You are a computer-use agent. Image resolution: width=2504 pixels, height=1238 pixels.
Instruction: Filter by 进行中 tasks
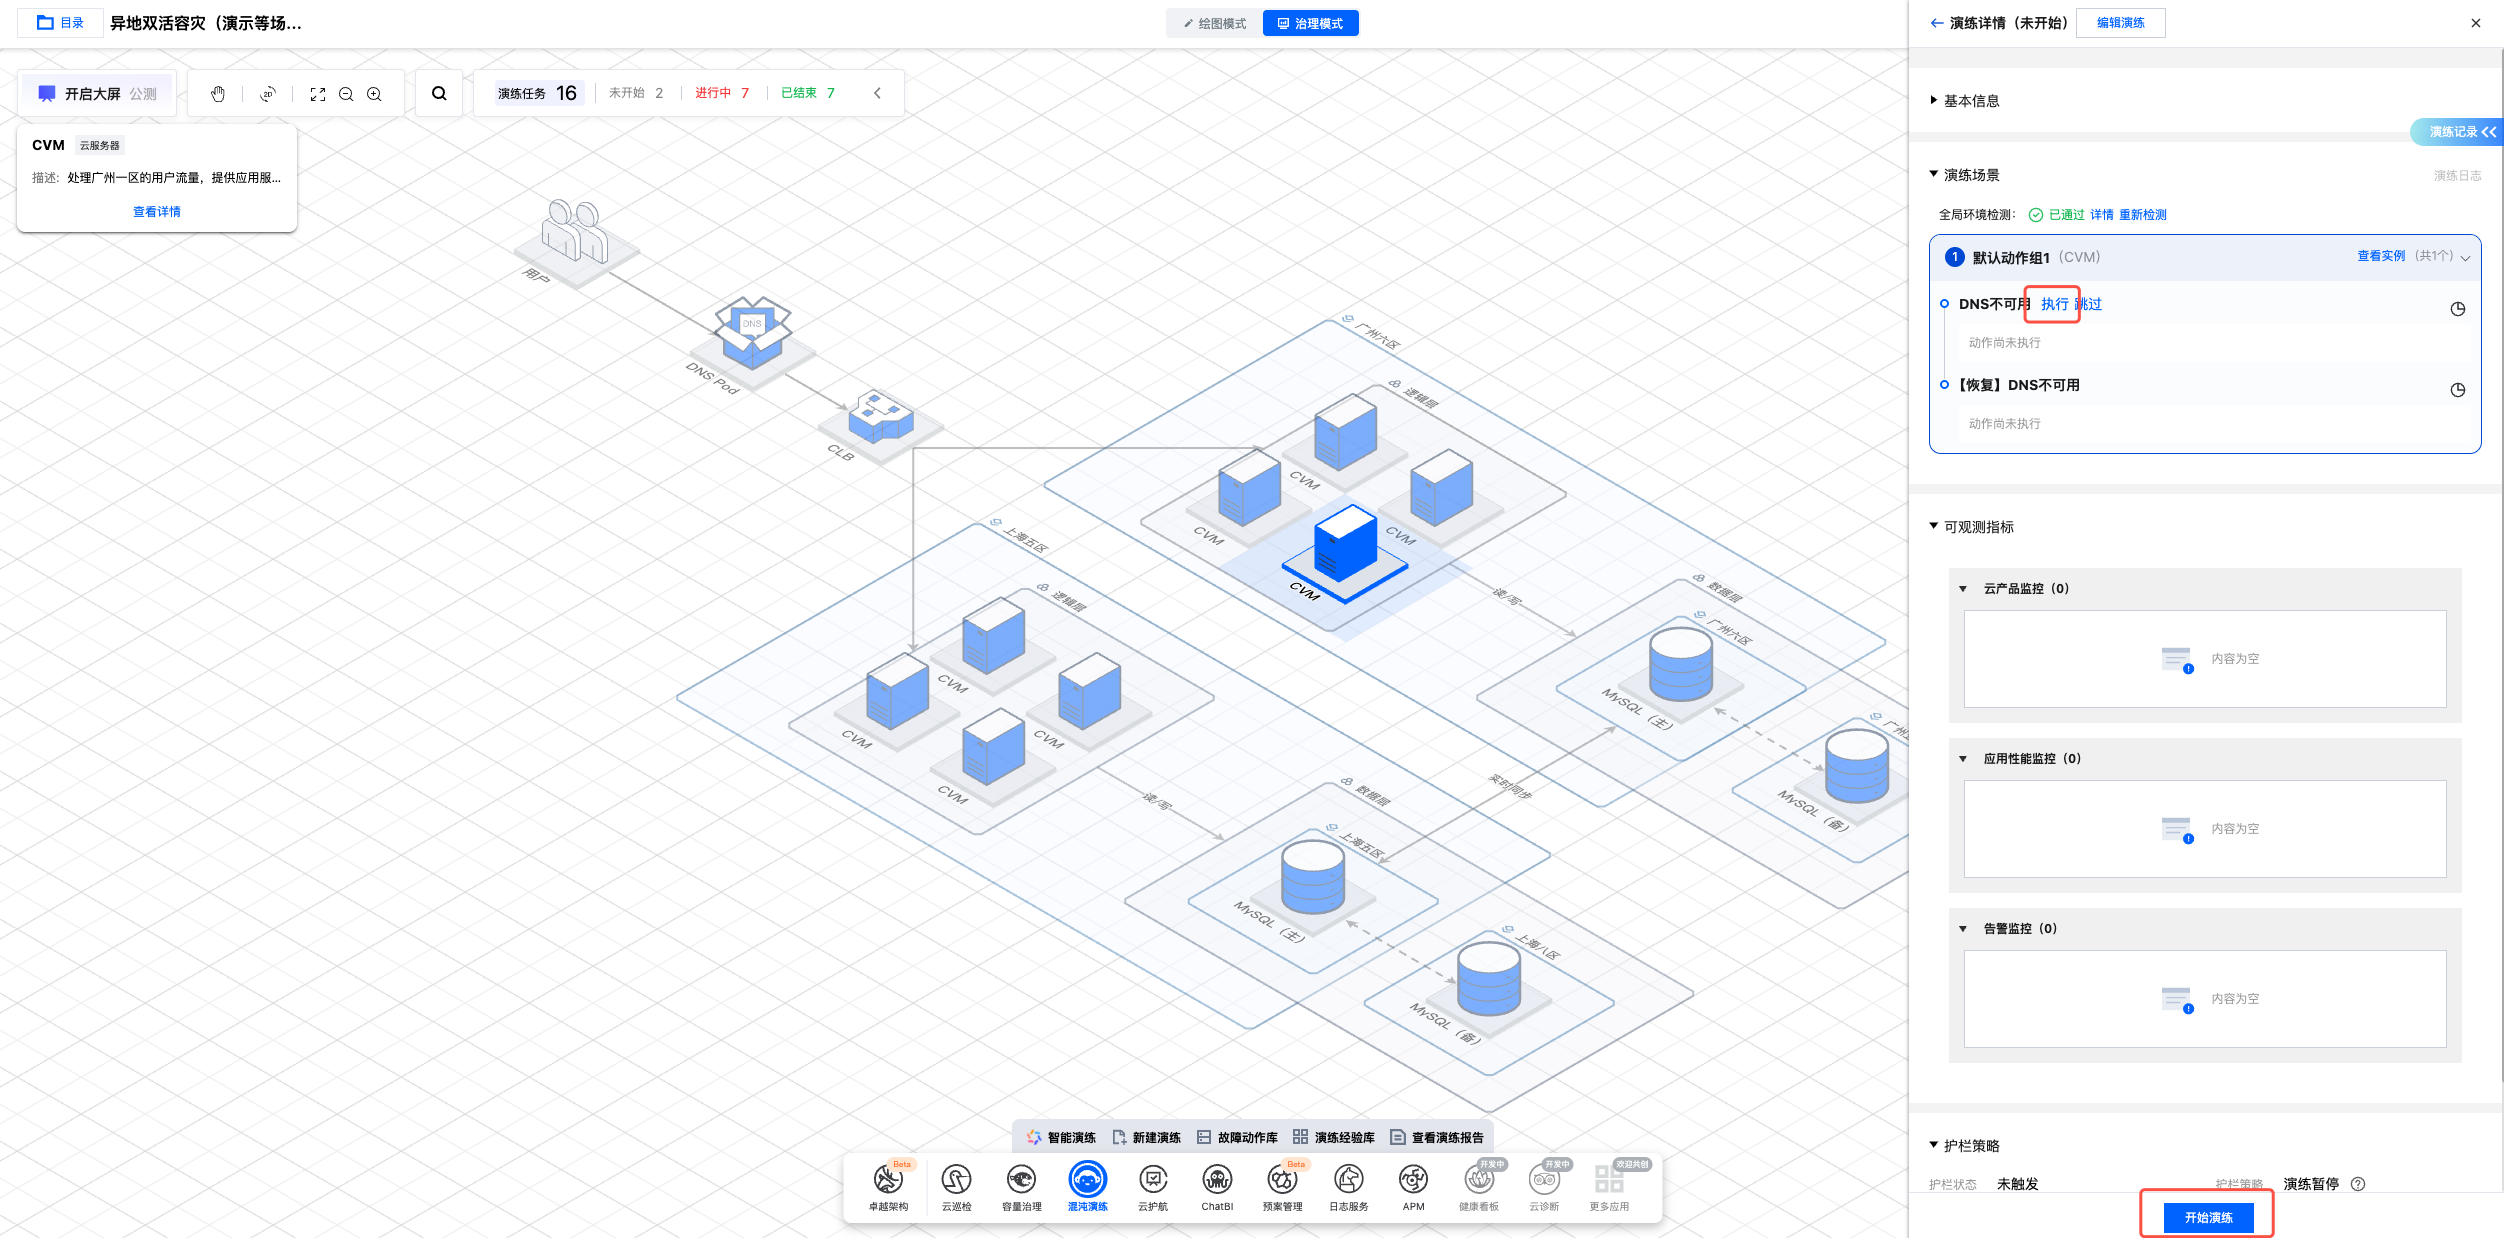(722, 93)
